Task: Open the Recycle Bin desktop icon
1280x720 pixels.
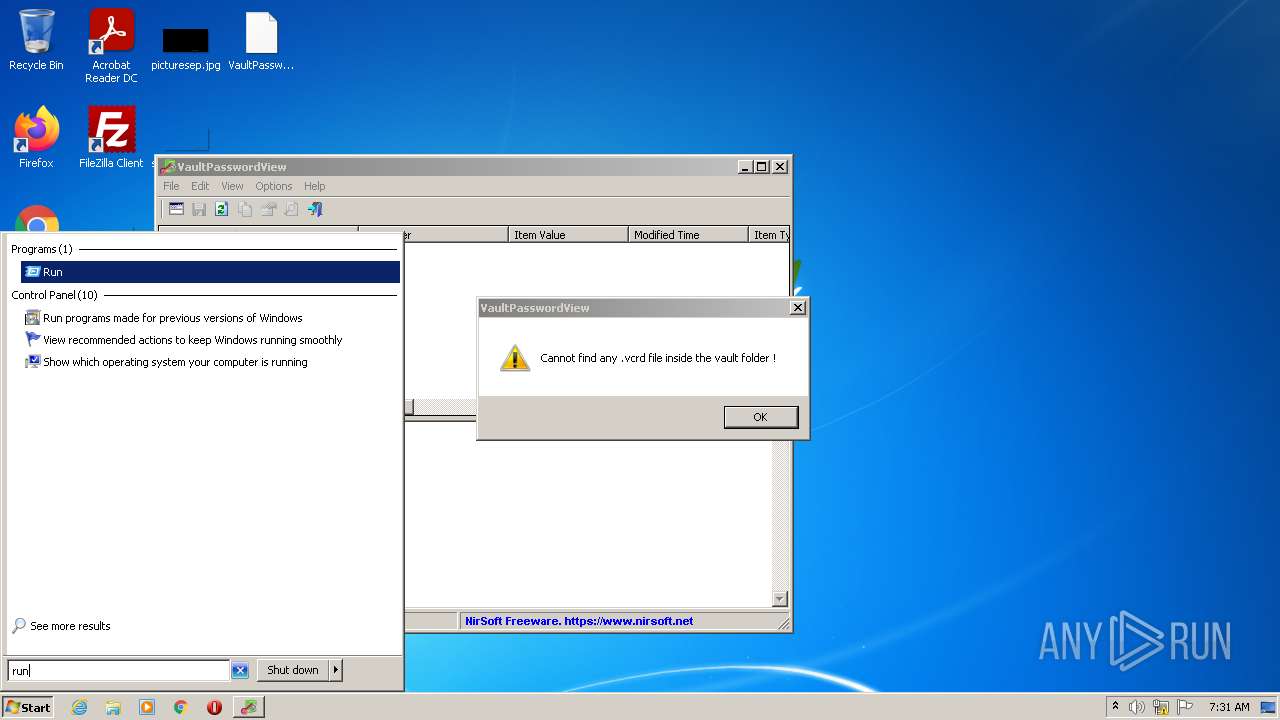Action: 36,40
